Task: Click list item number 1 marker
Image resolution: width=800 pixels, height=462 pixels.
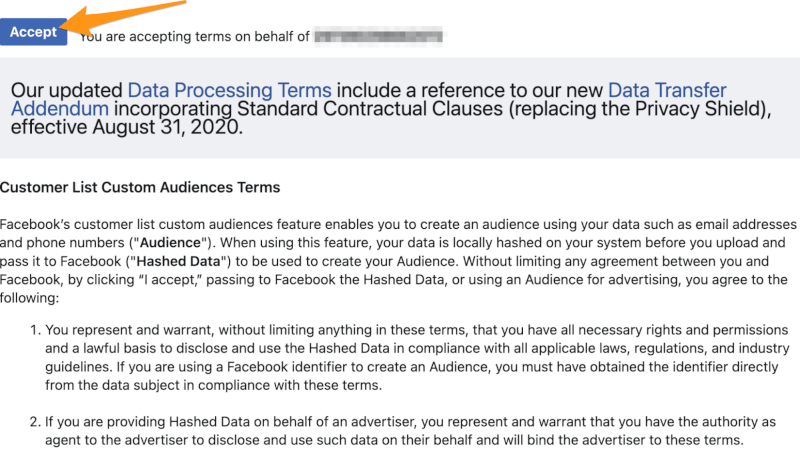Action: [35, 330]
